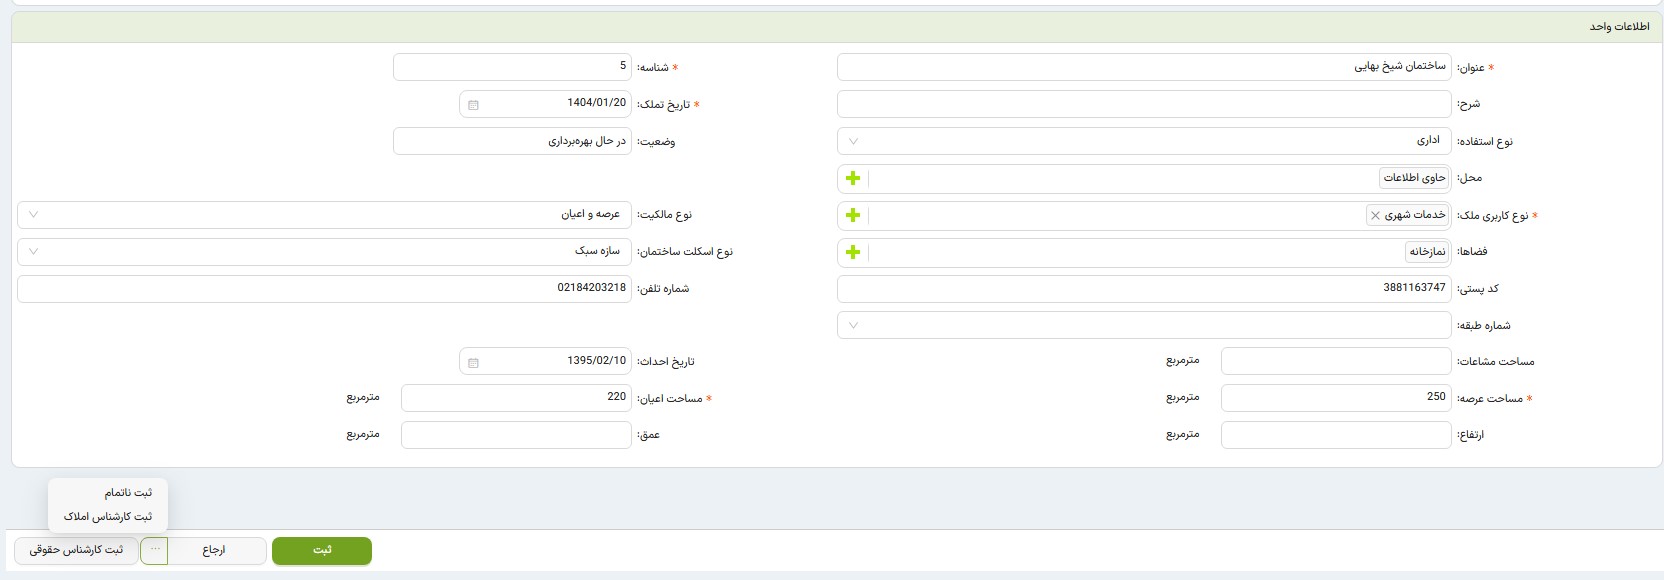The width and height of the screenshot is (1664, 580).
Task: Click green plus icon in محل field
Action: click(x=853, y=178)
